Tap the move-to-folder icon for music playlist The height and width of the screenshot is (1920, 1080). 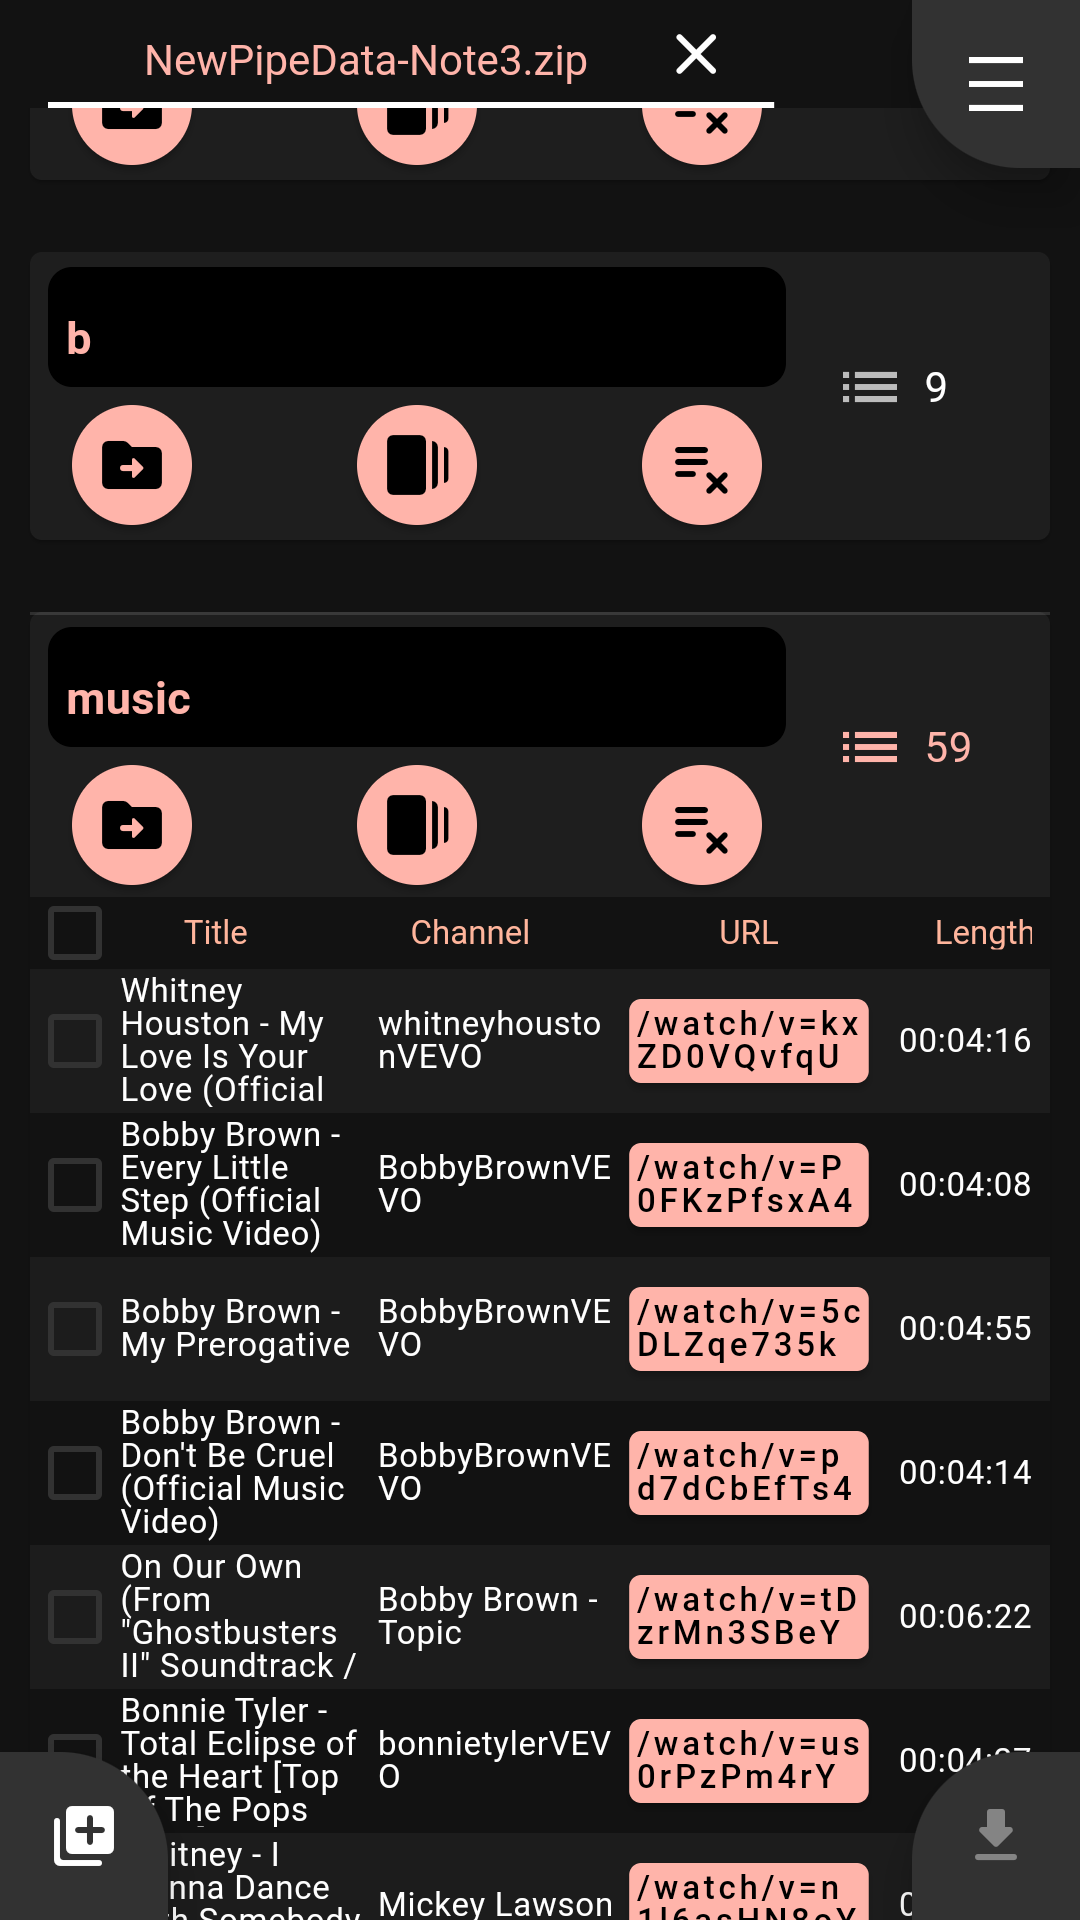(132, 825)
